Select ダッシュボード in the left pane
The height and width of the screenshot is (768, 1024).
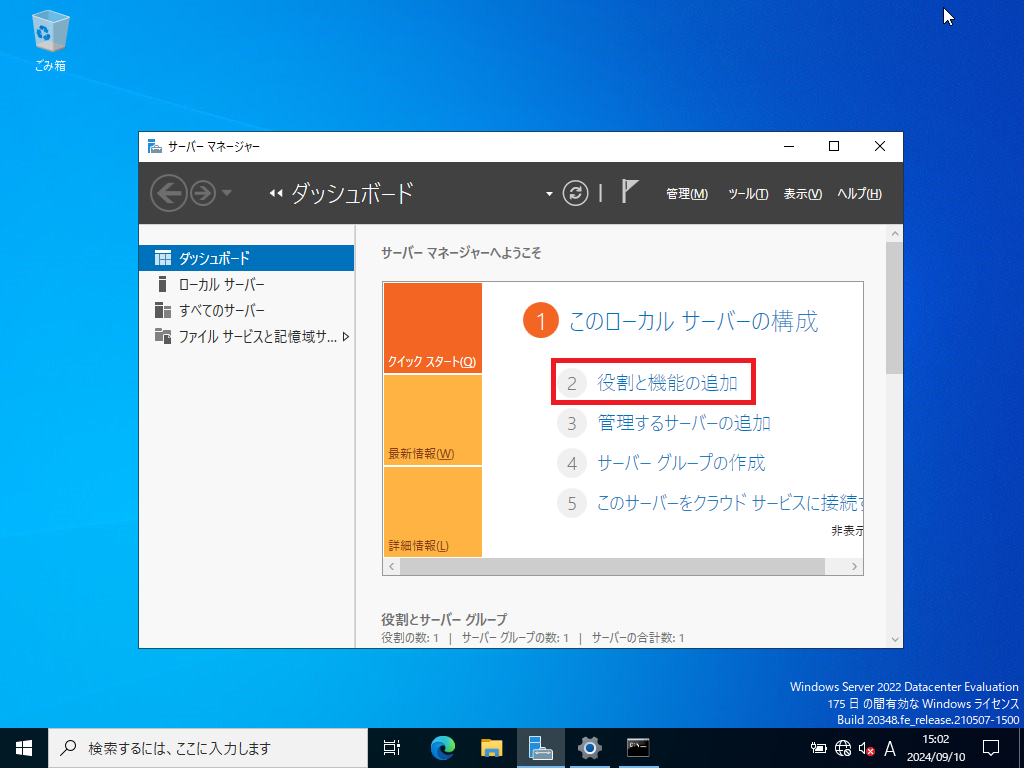tap(246, 258)
